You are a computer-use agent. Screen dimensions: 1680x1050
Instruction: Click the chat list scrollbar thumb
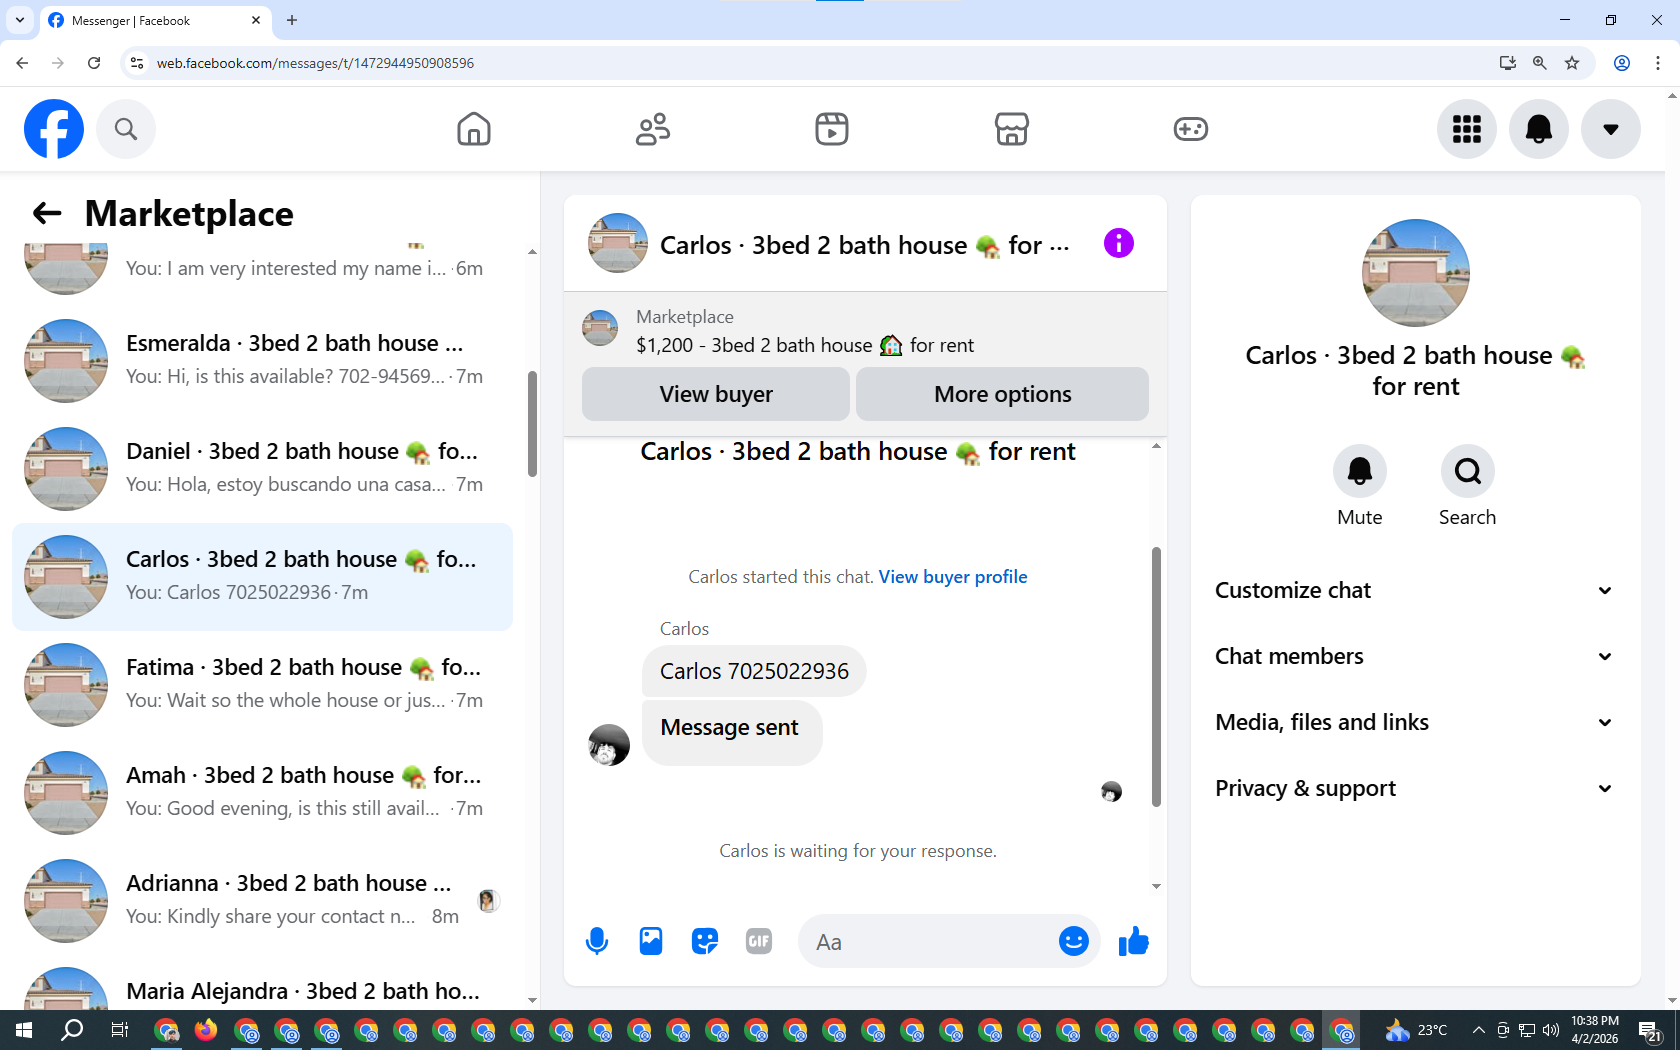pyautogui.click(x=532, y=424)
